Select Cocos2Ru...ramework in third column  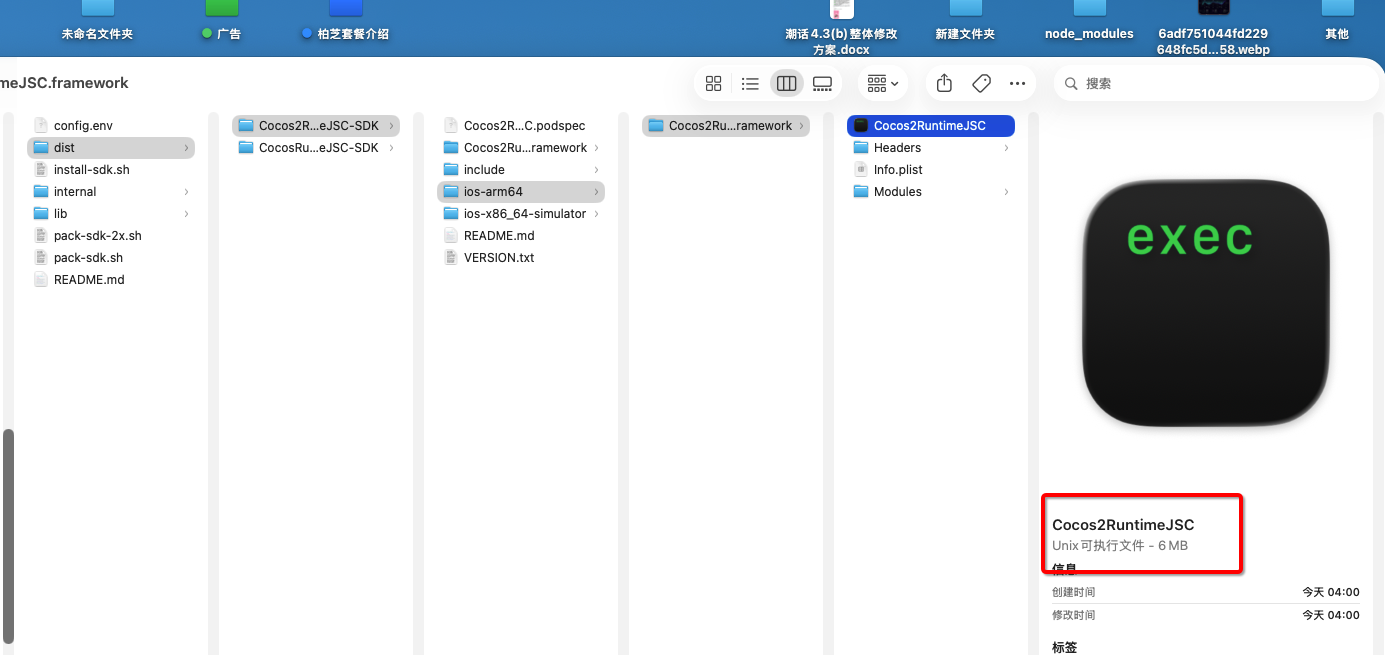(521, 148)
